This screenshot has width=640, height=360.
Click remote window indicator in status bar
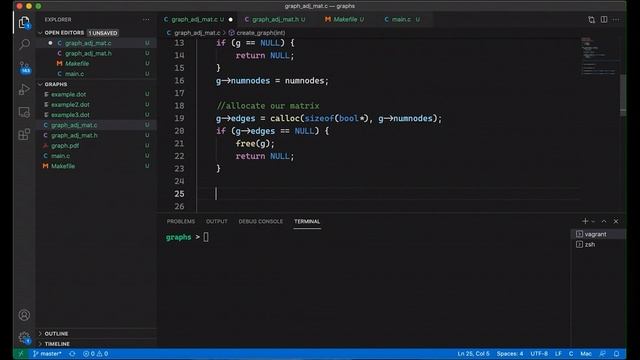pos(21,353)
